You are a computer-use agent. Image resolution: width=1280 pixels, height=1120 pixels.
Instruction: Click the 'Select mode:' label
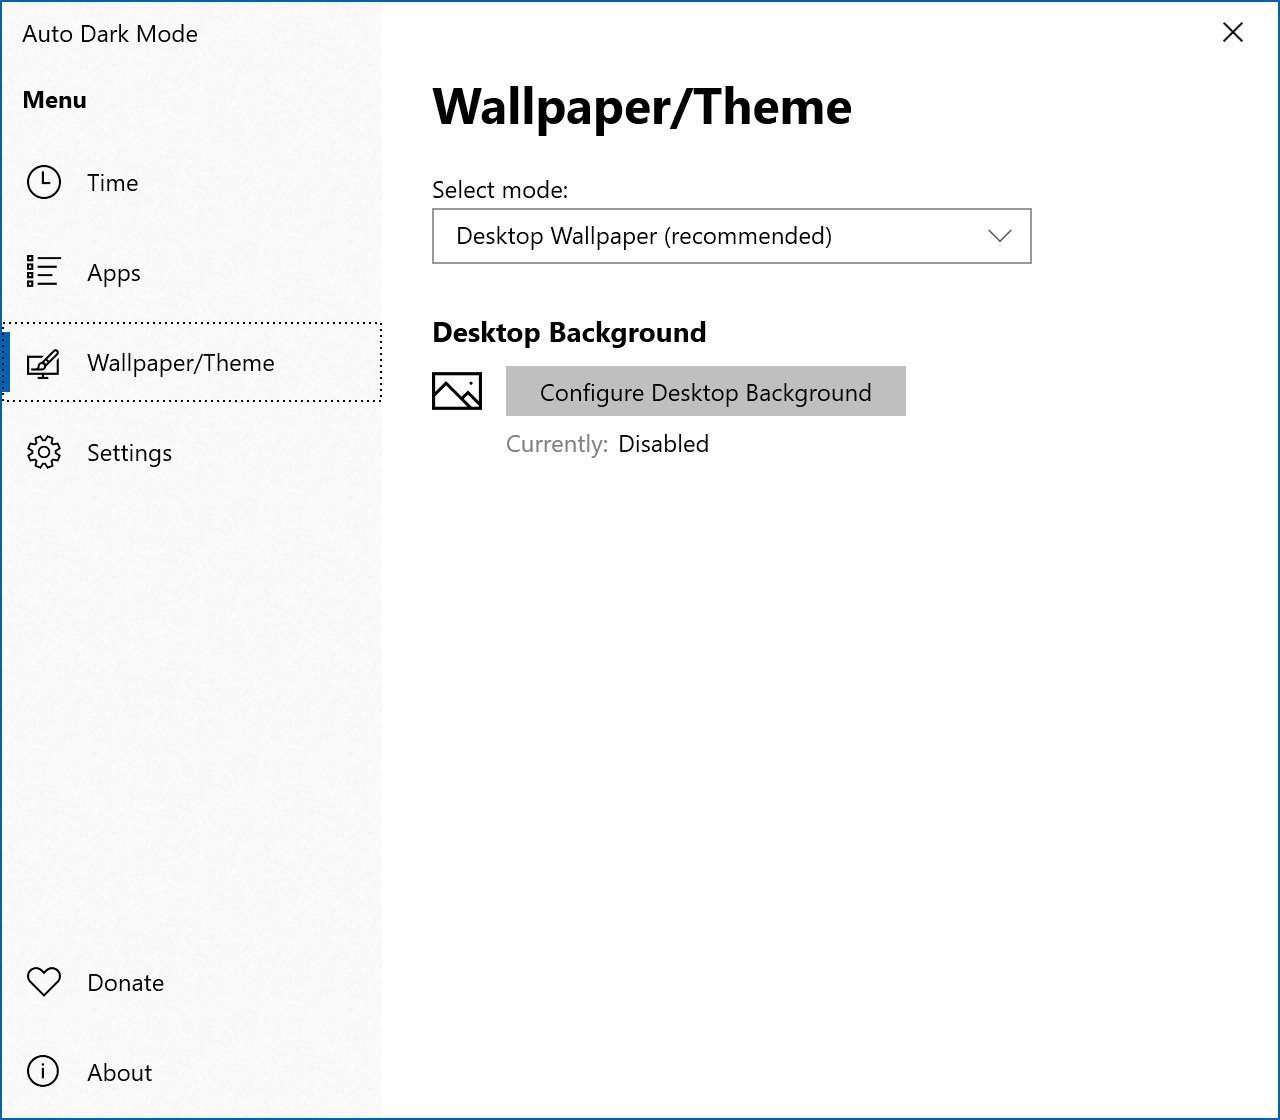500,190
